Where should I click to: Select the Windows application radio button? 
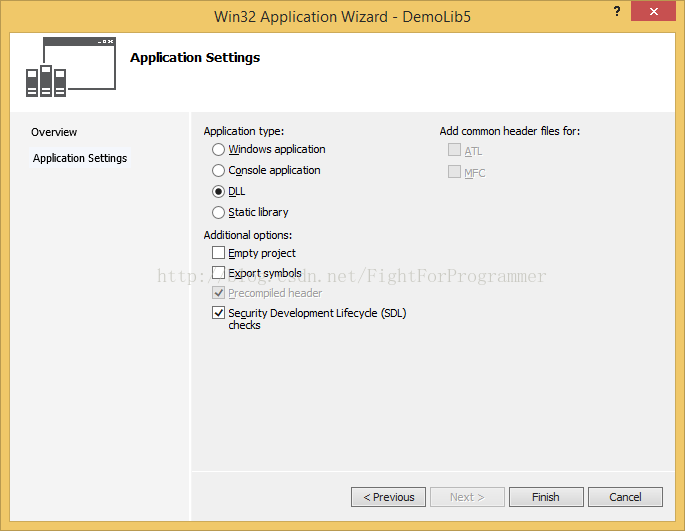coord(218,150)
